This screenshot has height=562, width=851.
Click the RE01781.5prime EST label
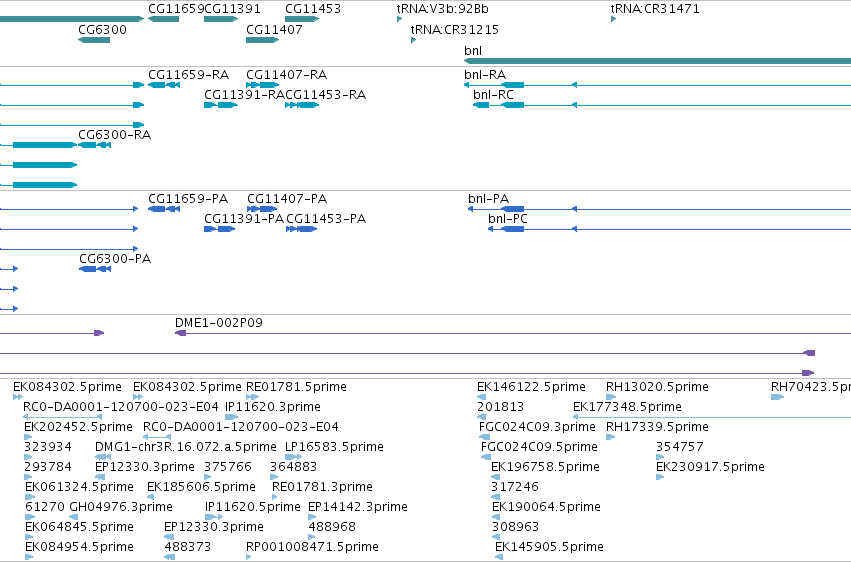coord(296,387)
